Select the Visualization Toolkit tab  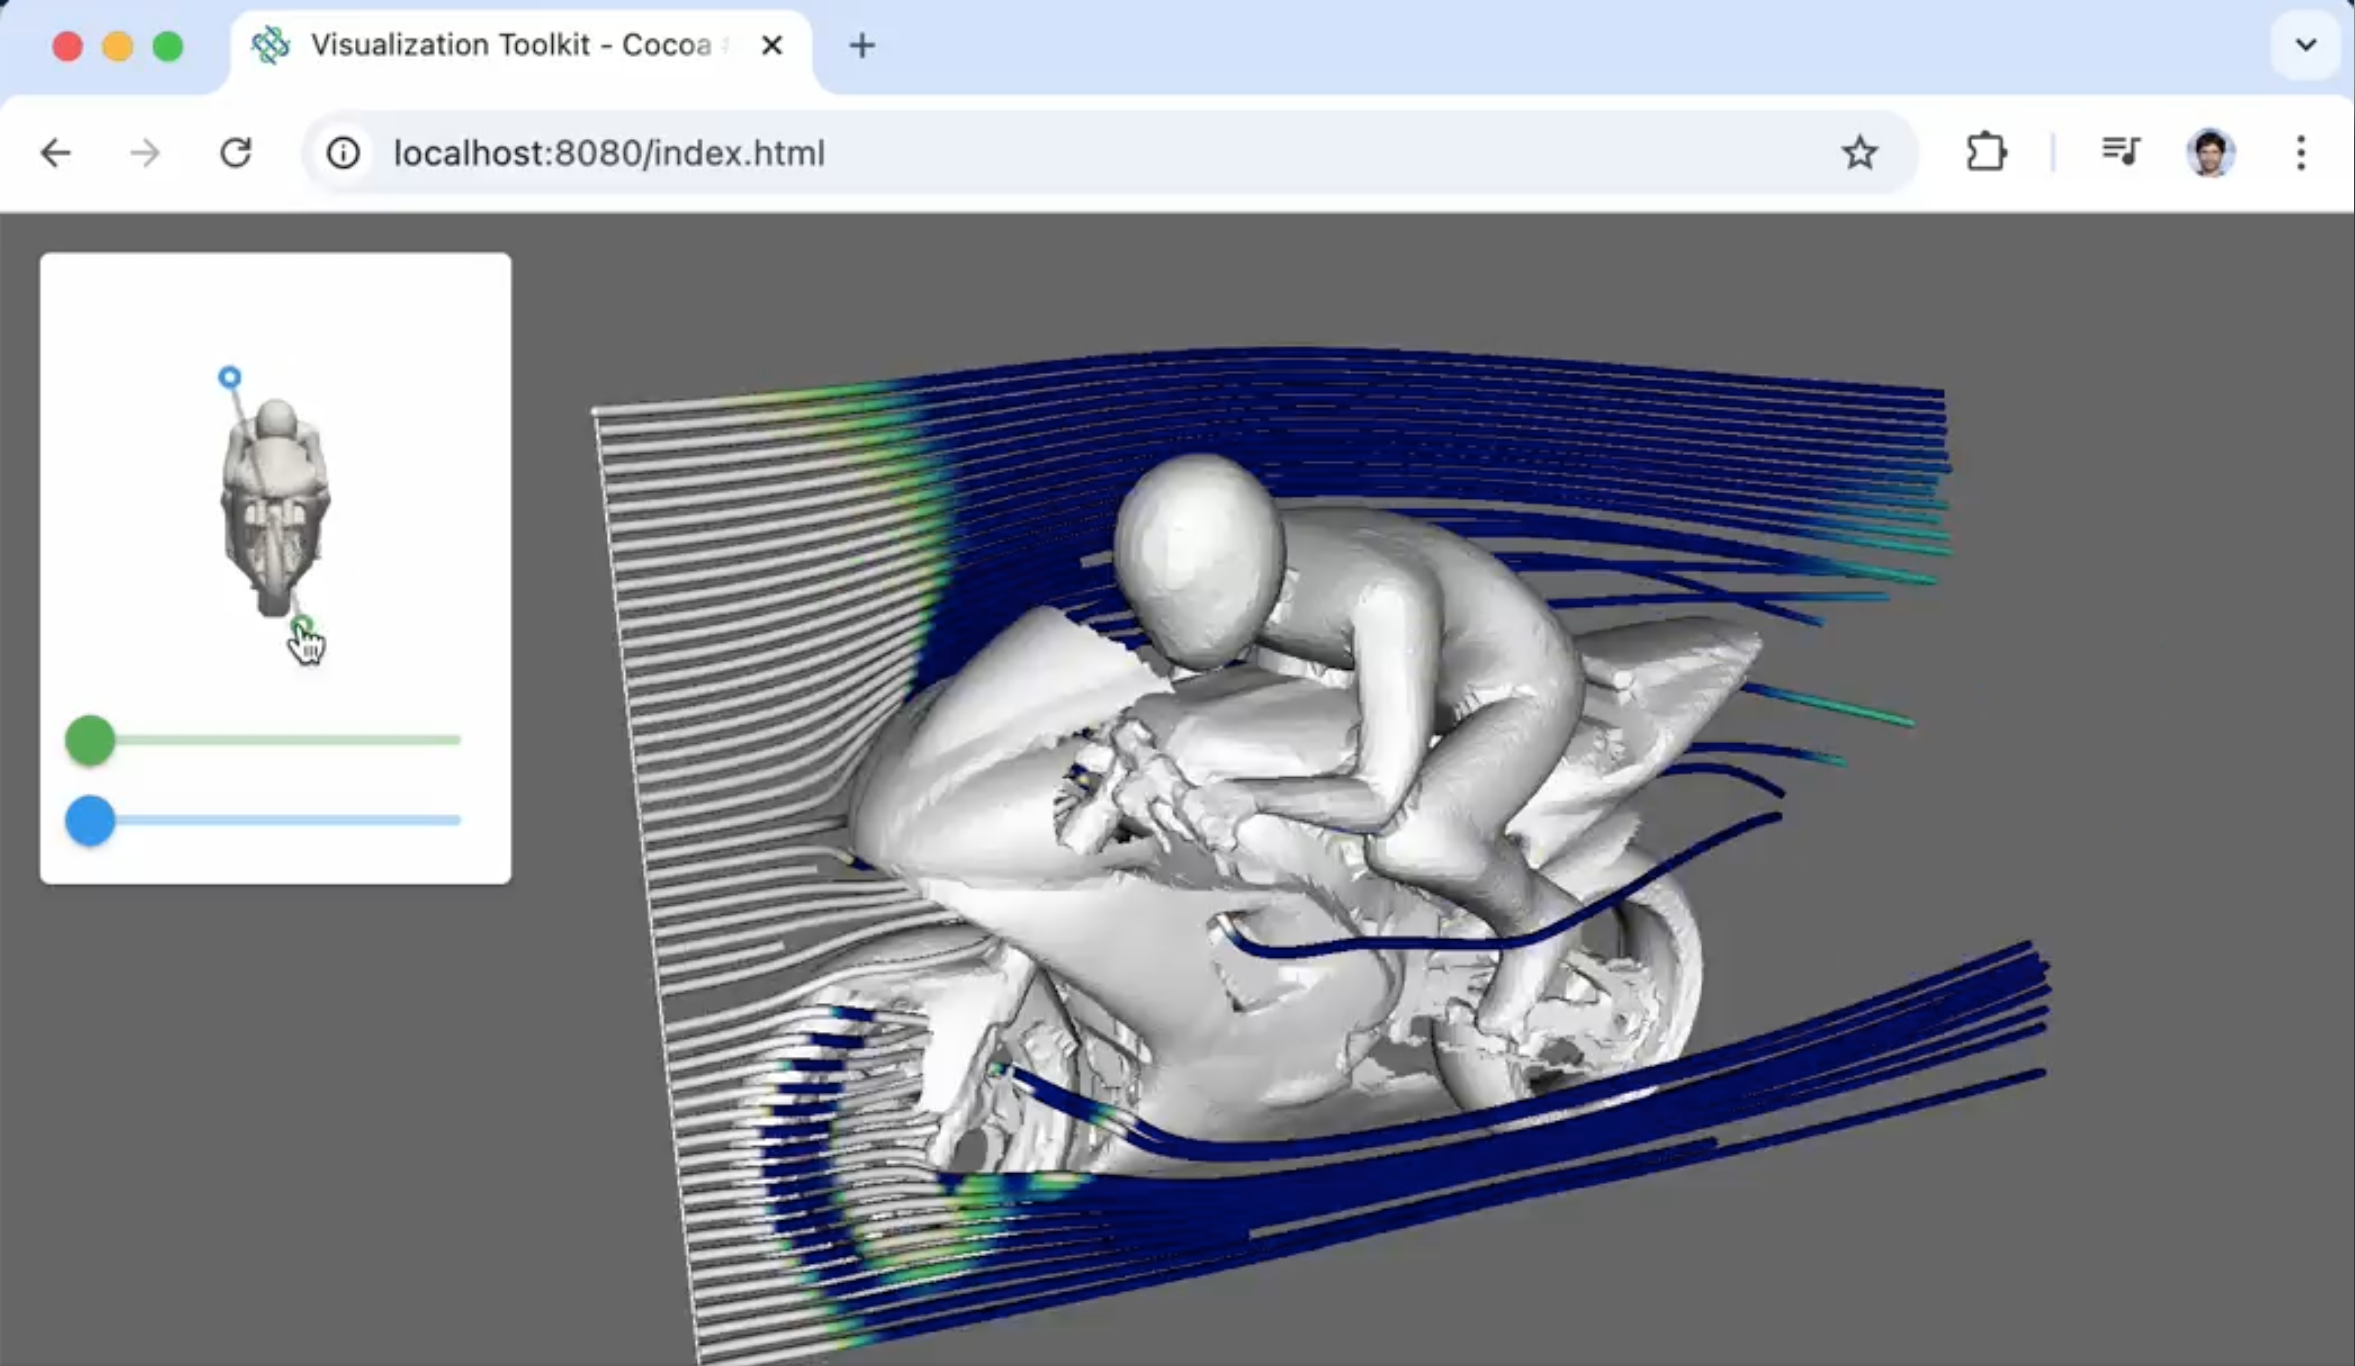(510, 45)
